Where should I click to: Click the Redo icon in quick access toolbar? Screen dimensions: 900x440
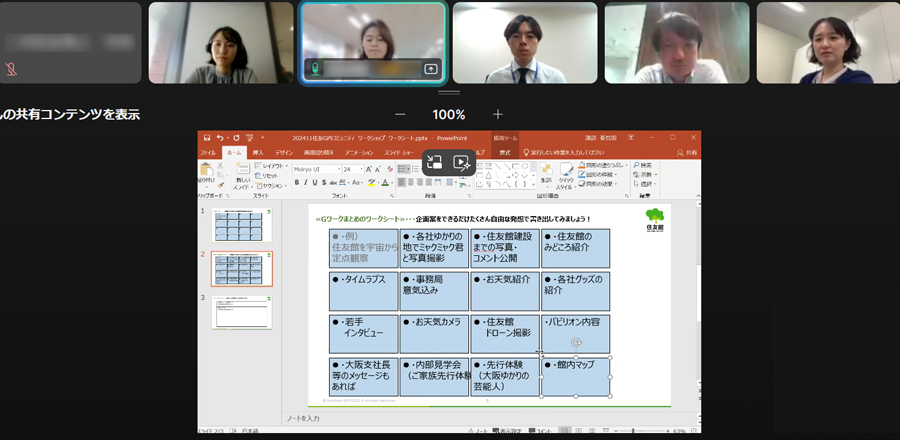(236, 138)
